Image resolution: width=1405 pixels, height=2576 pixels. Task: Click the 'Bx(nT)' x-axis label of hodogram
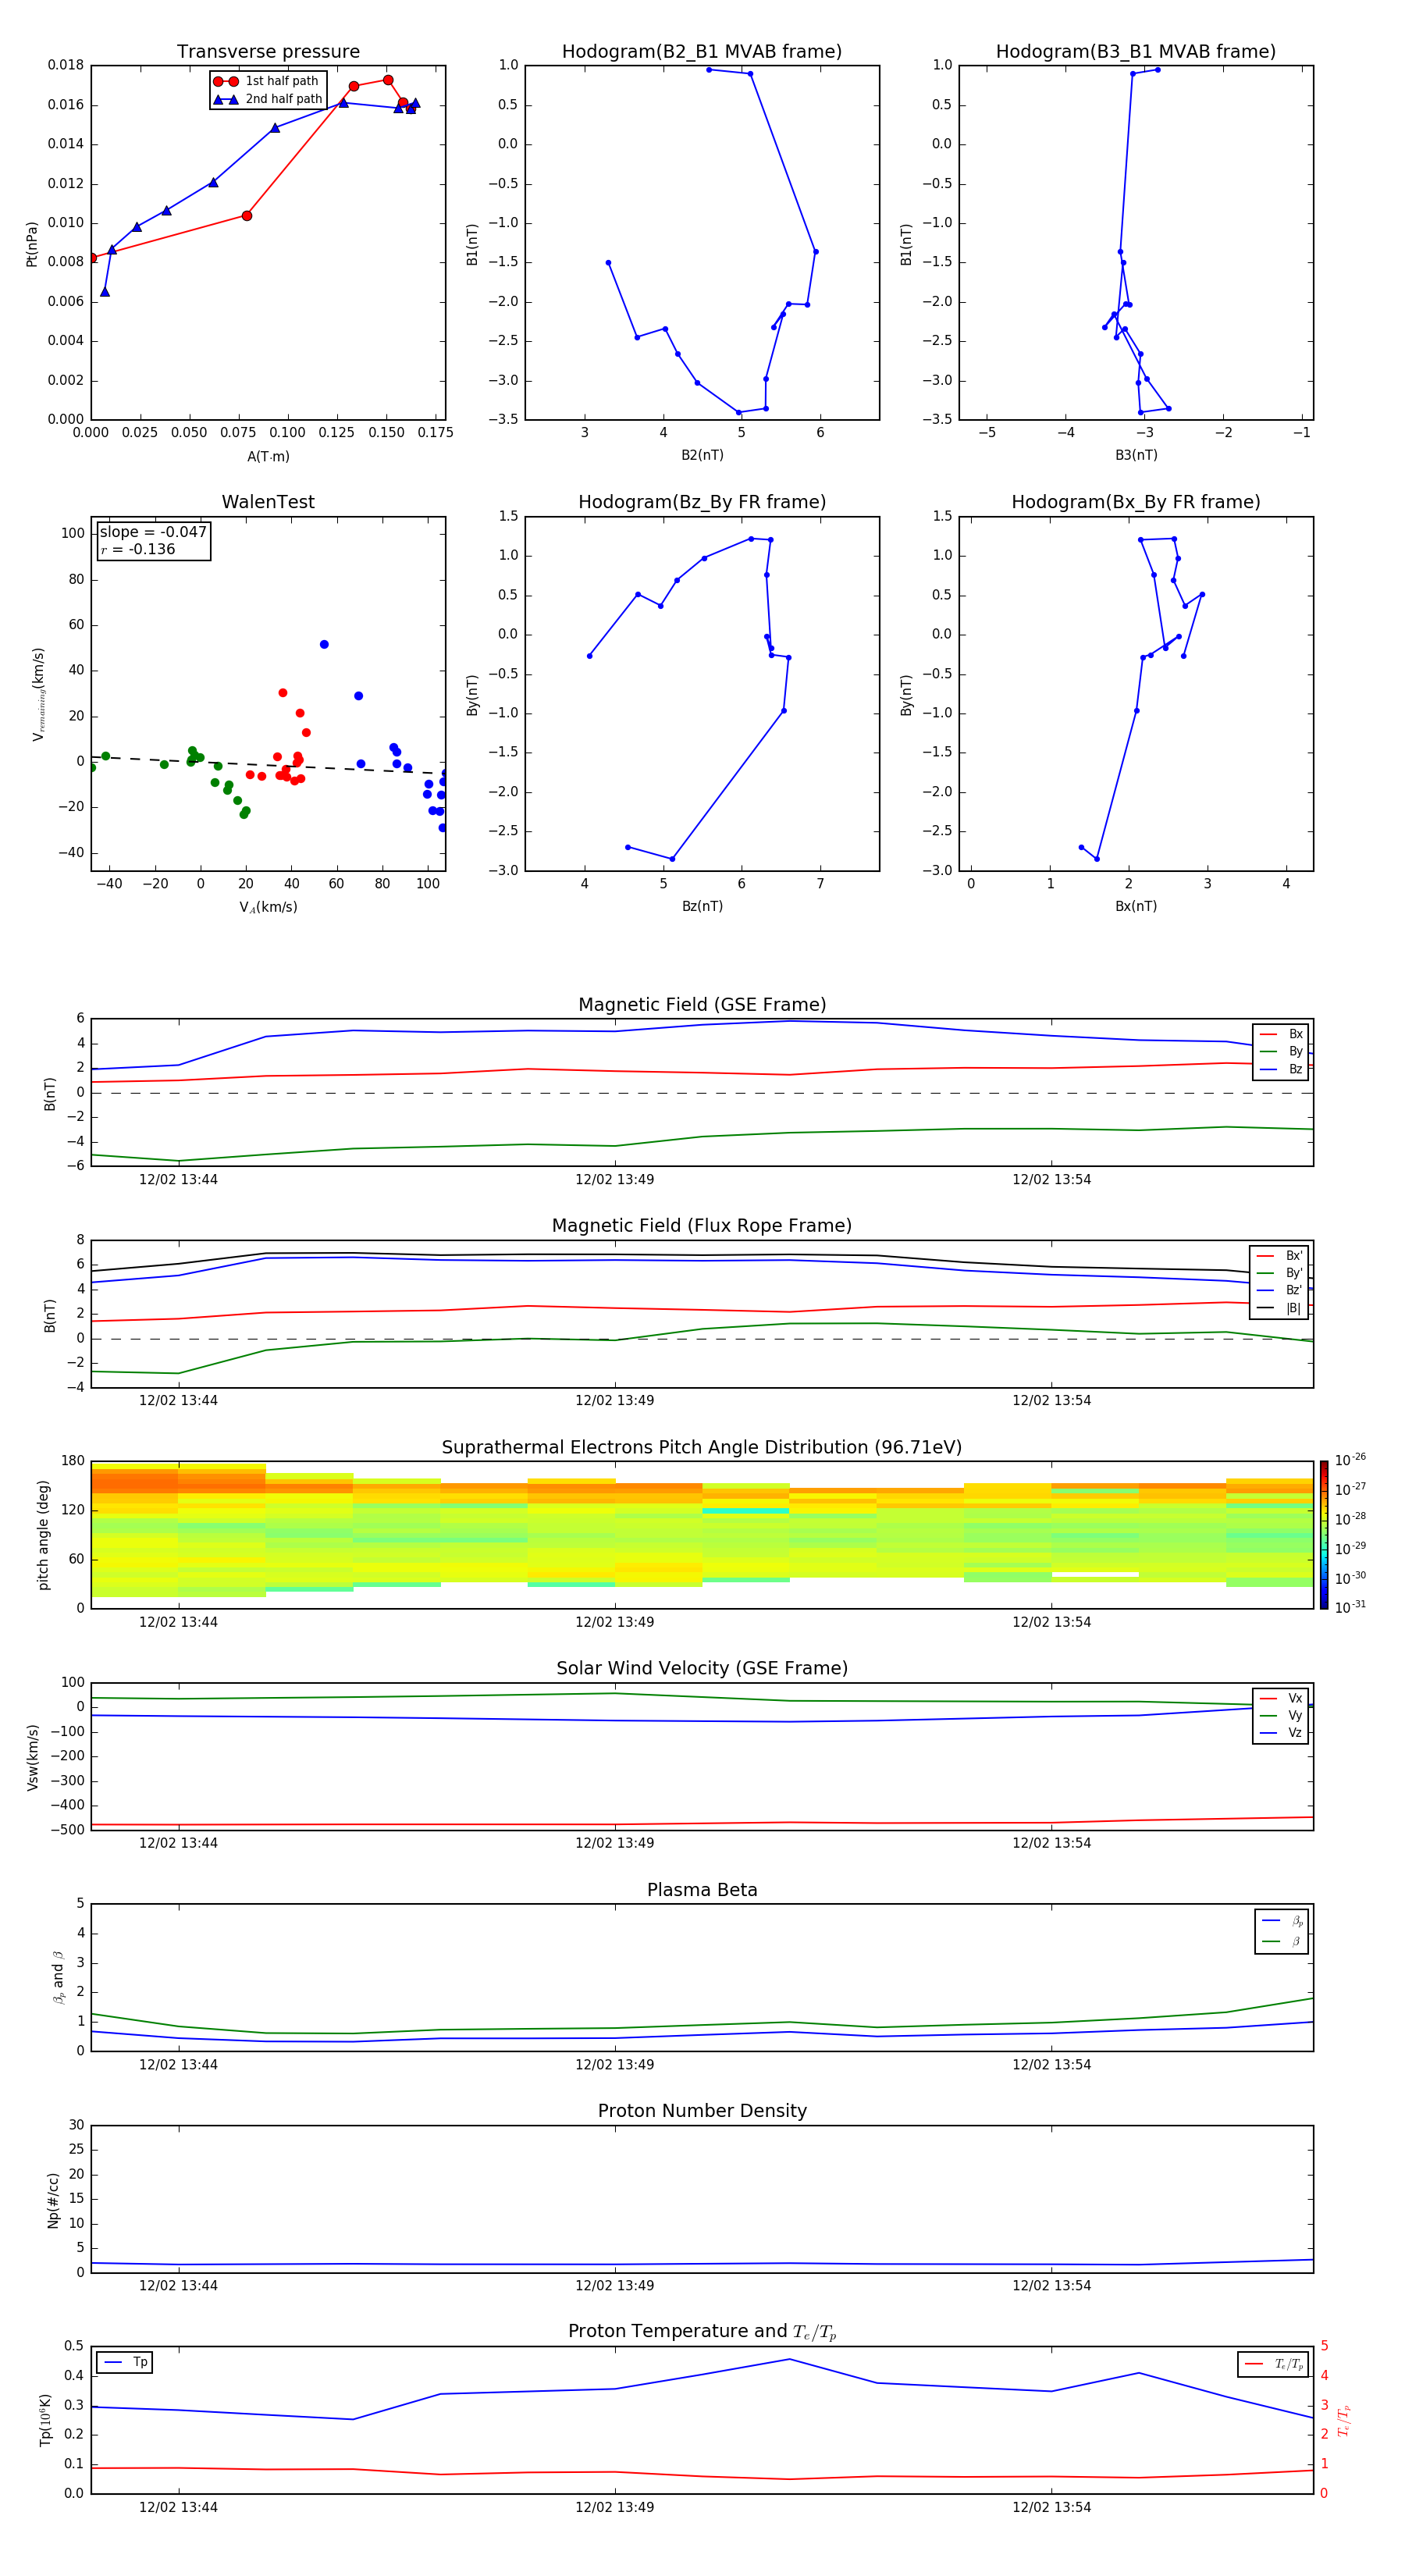pyautogui.click(x=1136, y=906)
